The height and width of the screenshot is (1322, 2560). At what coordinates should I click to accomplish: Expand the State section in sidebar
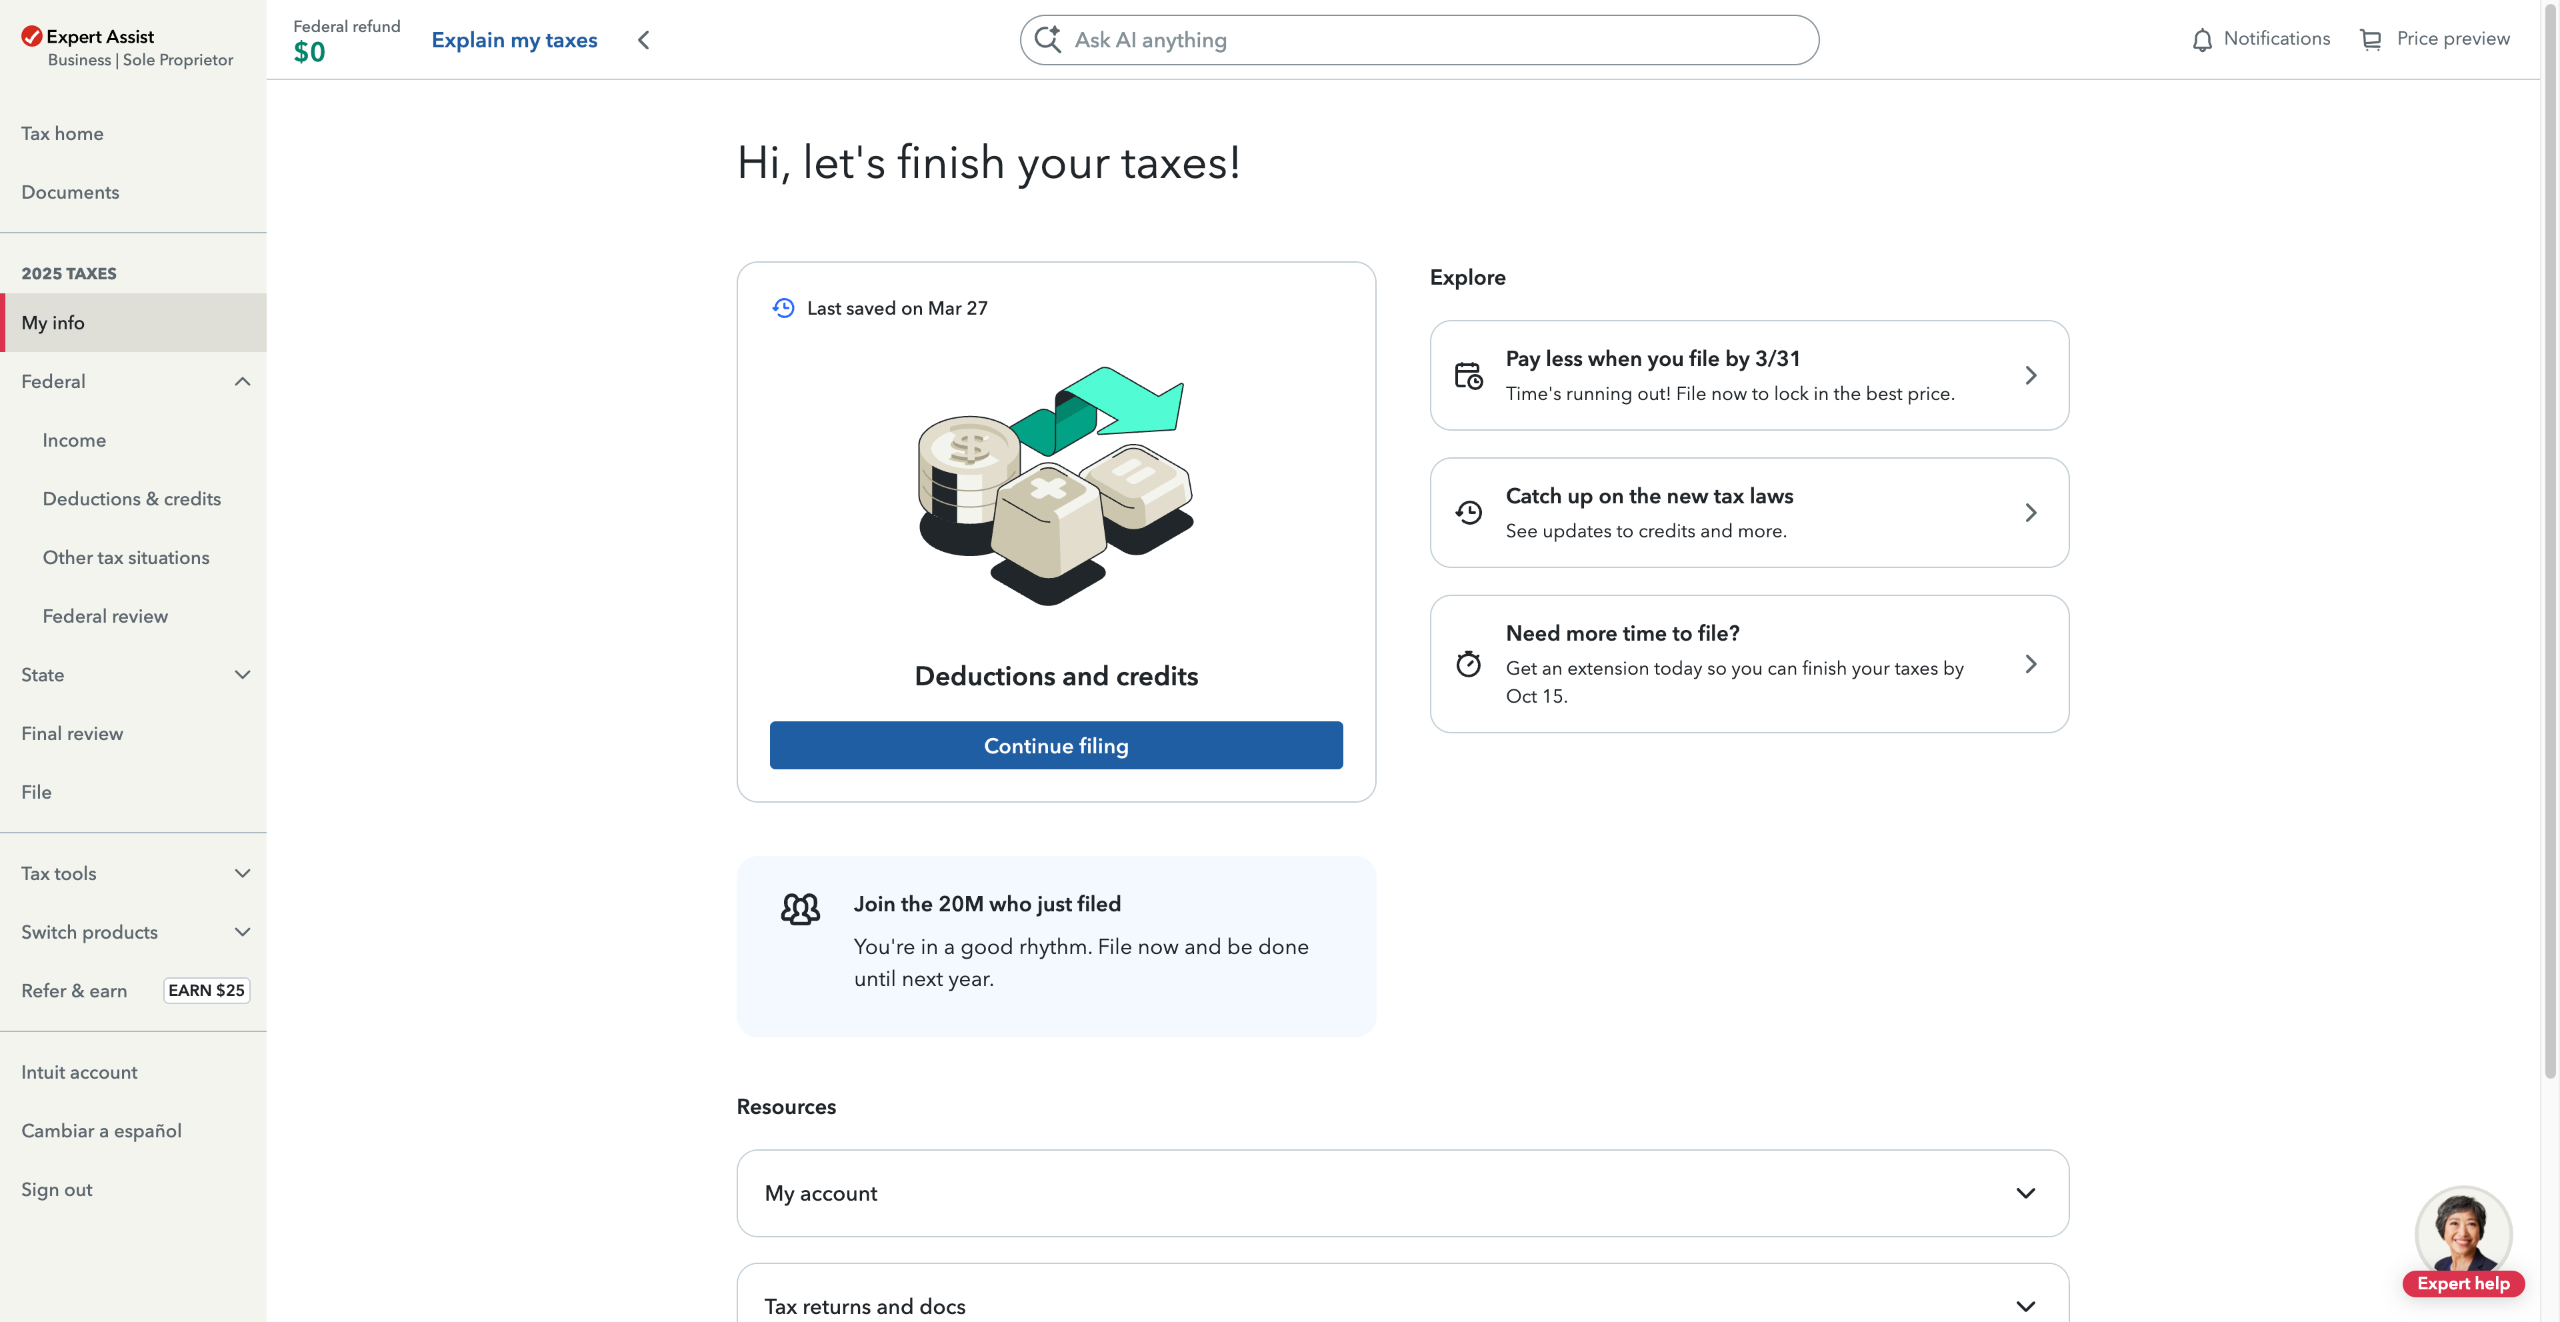pyautogui.click(x=242, y=675)
